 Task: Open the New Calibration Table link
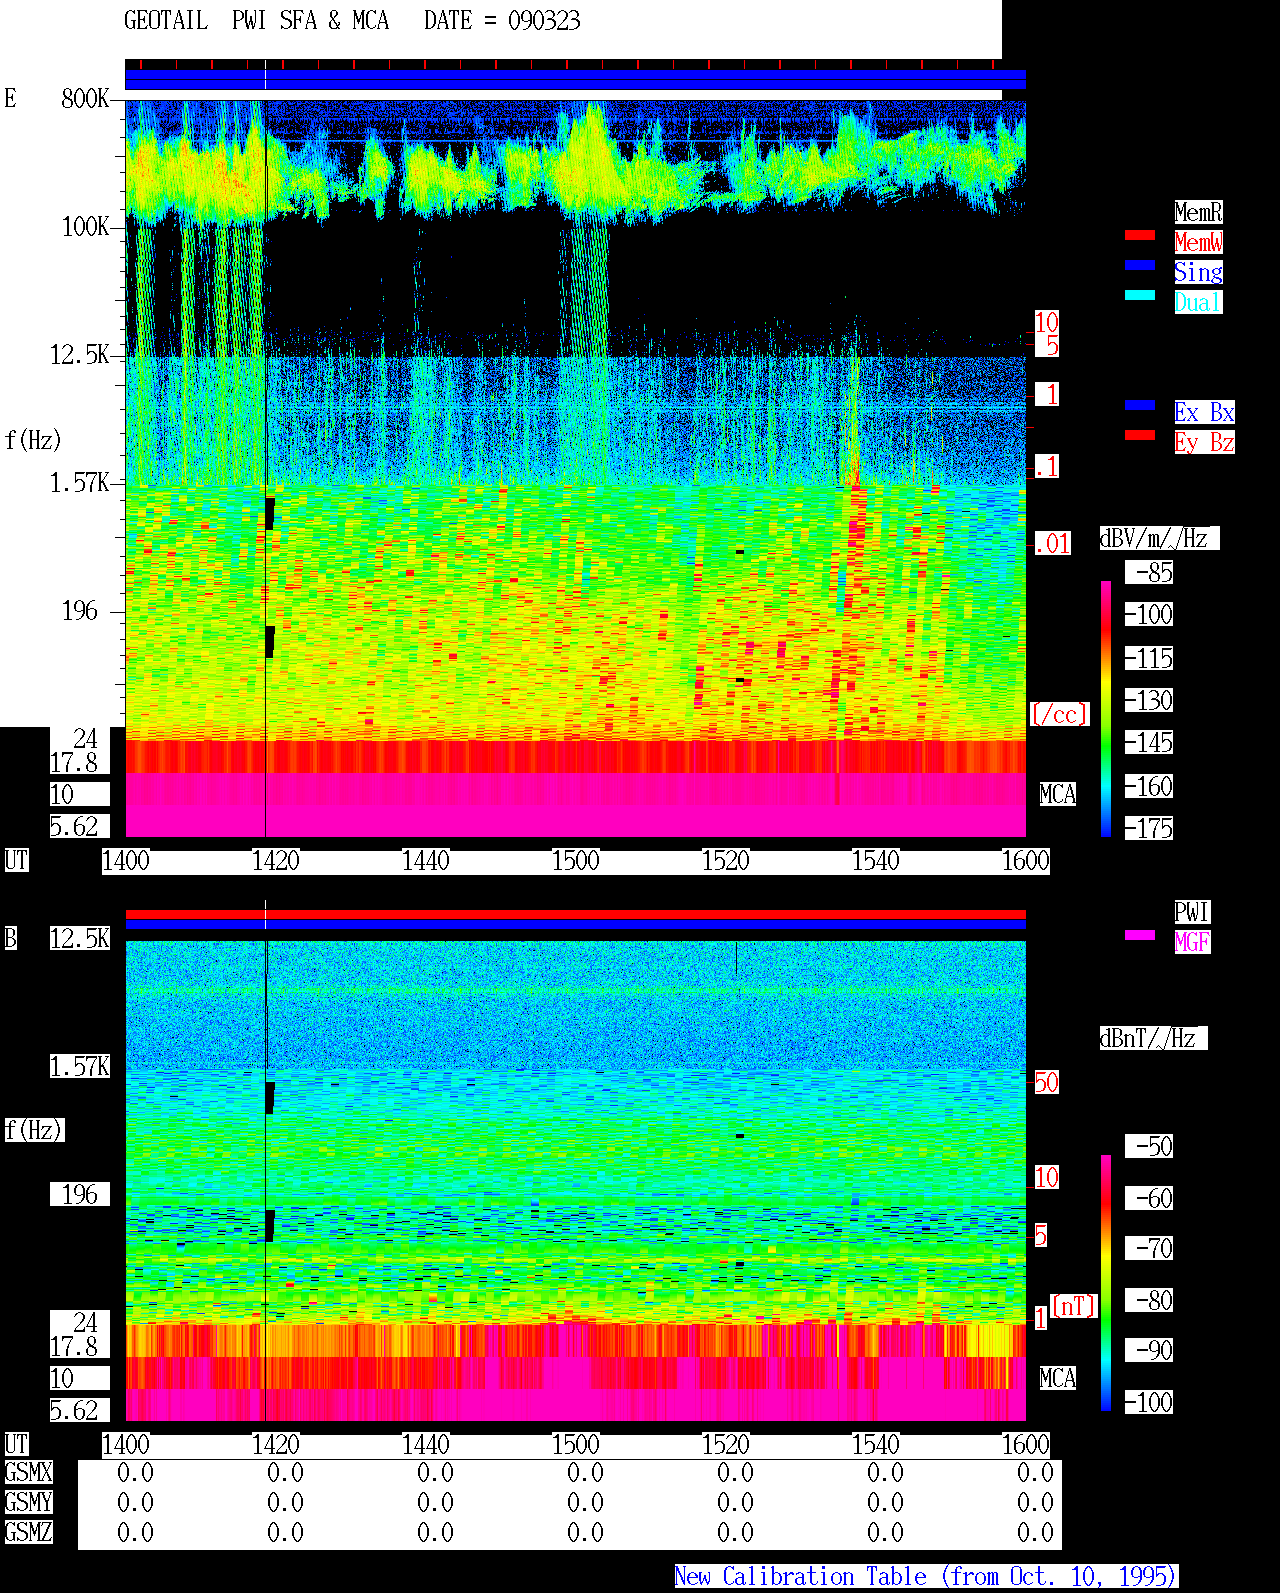coord(926,1576)
